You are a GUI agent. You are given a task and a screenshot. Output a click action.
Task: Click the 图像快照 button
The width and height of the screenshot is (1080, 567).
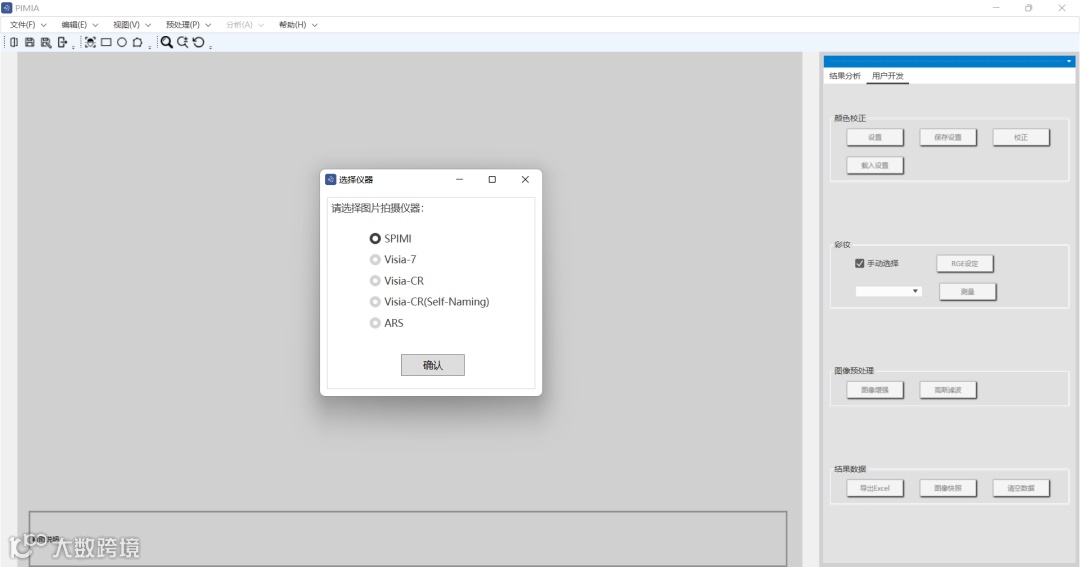[948, 488]
